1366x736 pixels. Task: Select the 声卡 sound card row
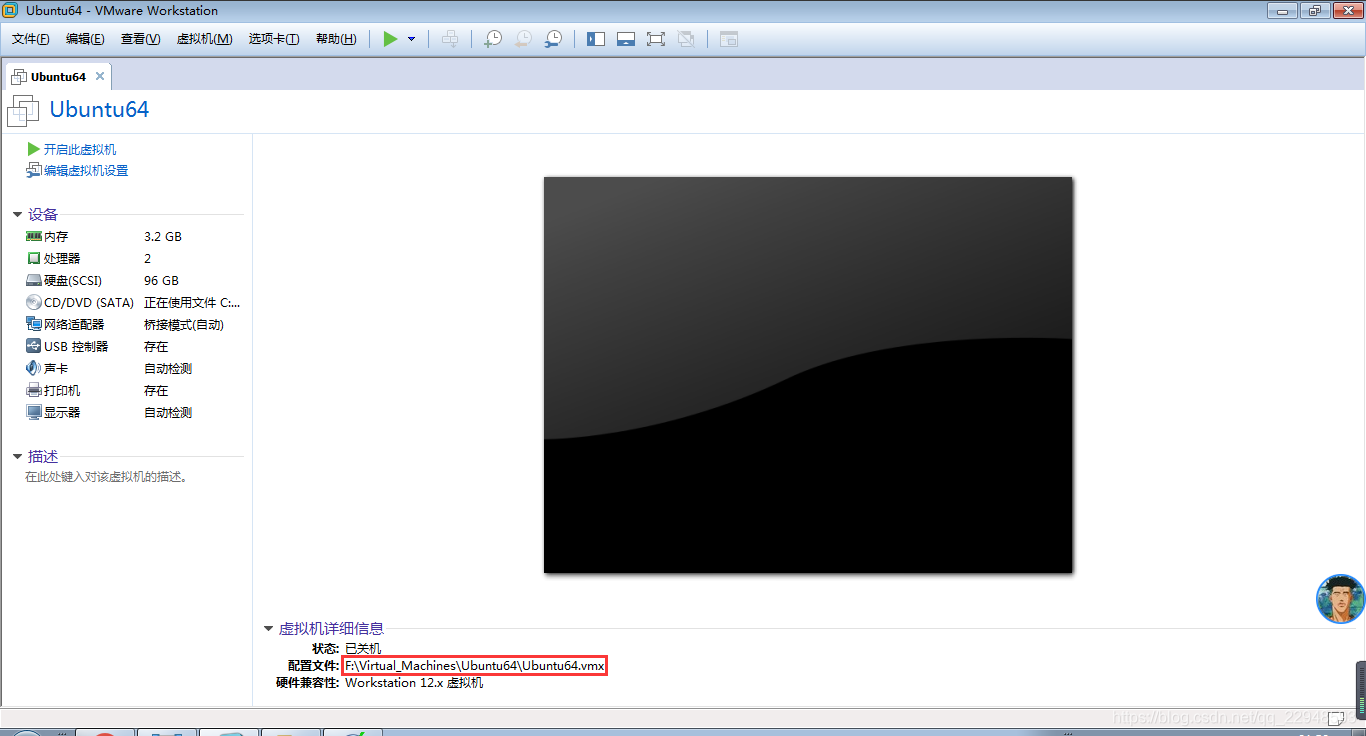coord(134,369)
